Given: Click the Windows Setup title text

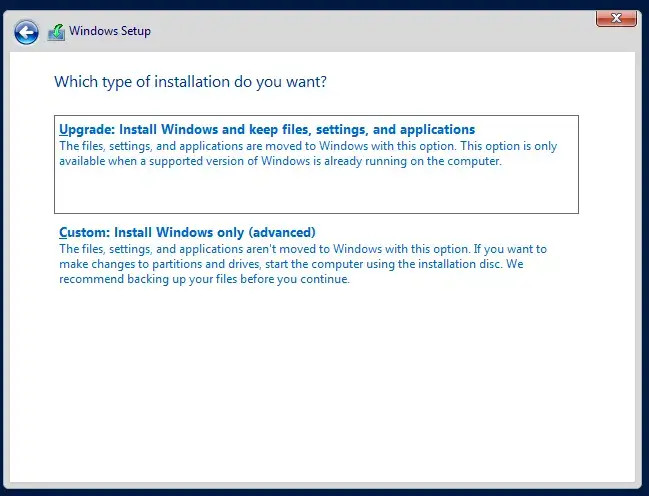Looking at the screenshot, I should [110, 31].
